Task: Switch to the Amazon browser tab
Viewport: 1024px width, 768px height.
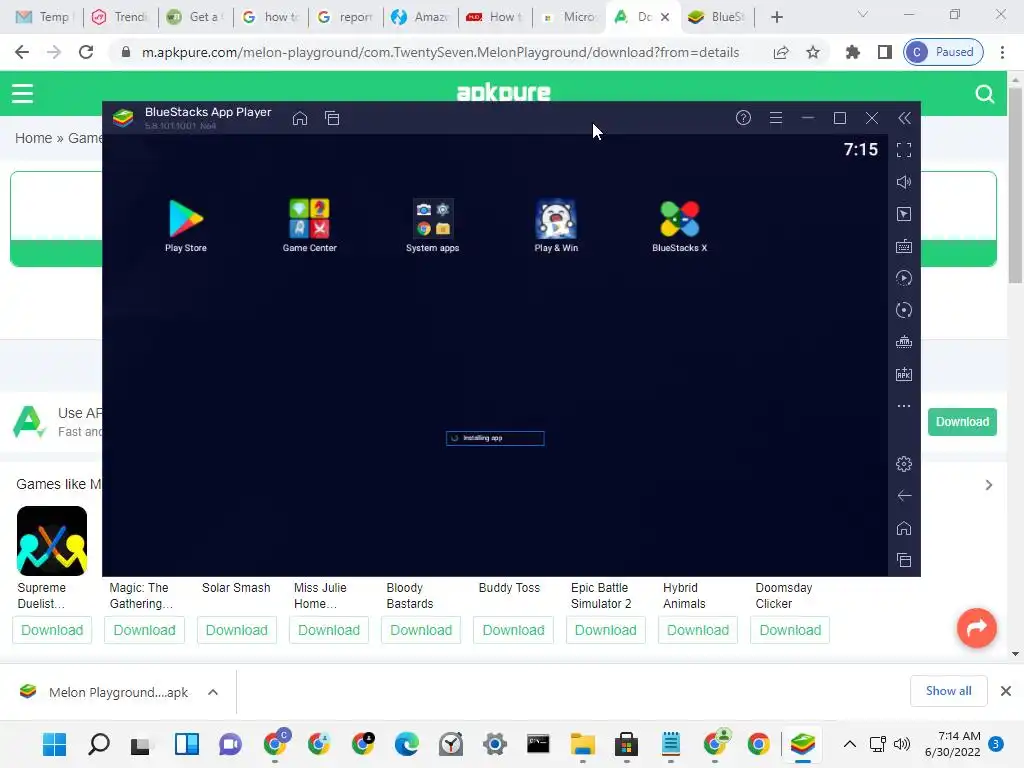Action: (421, 17)
